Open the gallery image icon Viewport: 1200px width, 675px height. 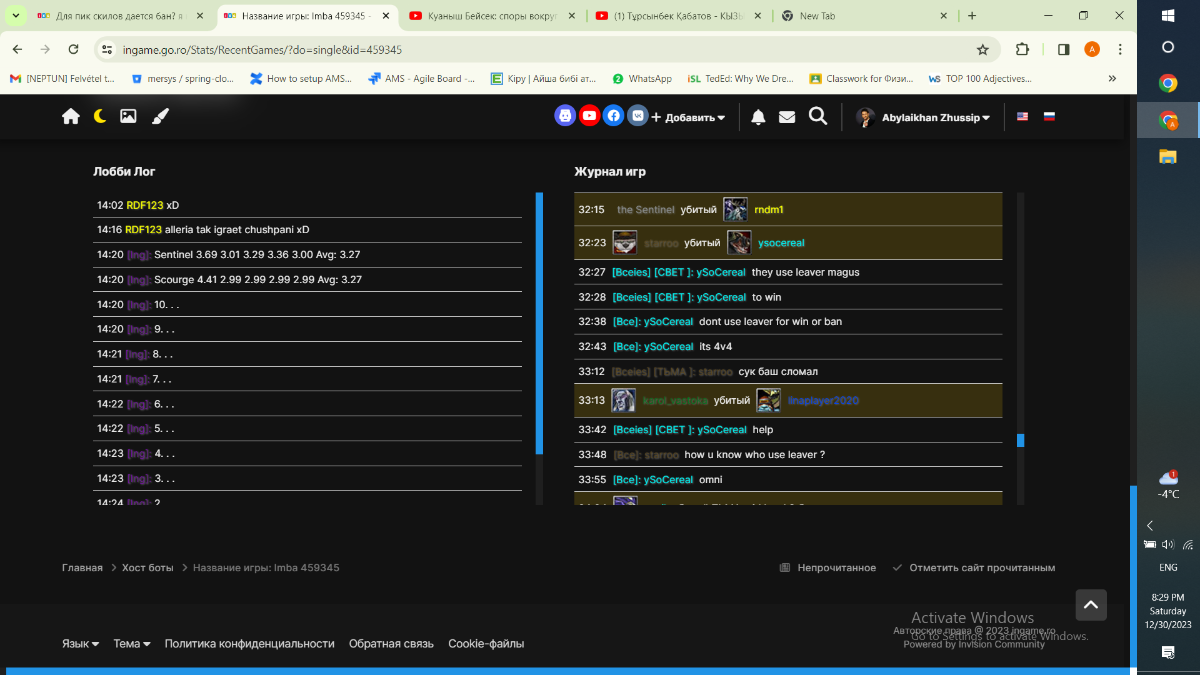click(x=128, y=116)
